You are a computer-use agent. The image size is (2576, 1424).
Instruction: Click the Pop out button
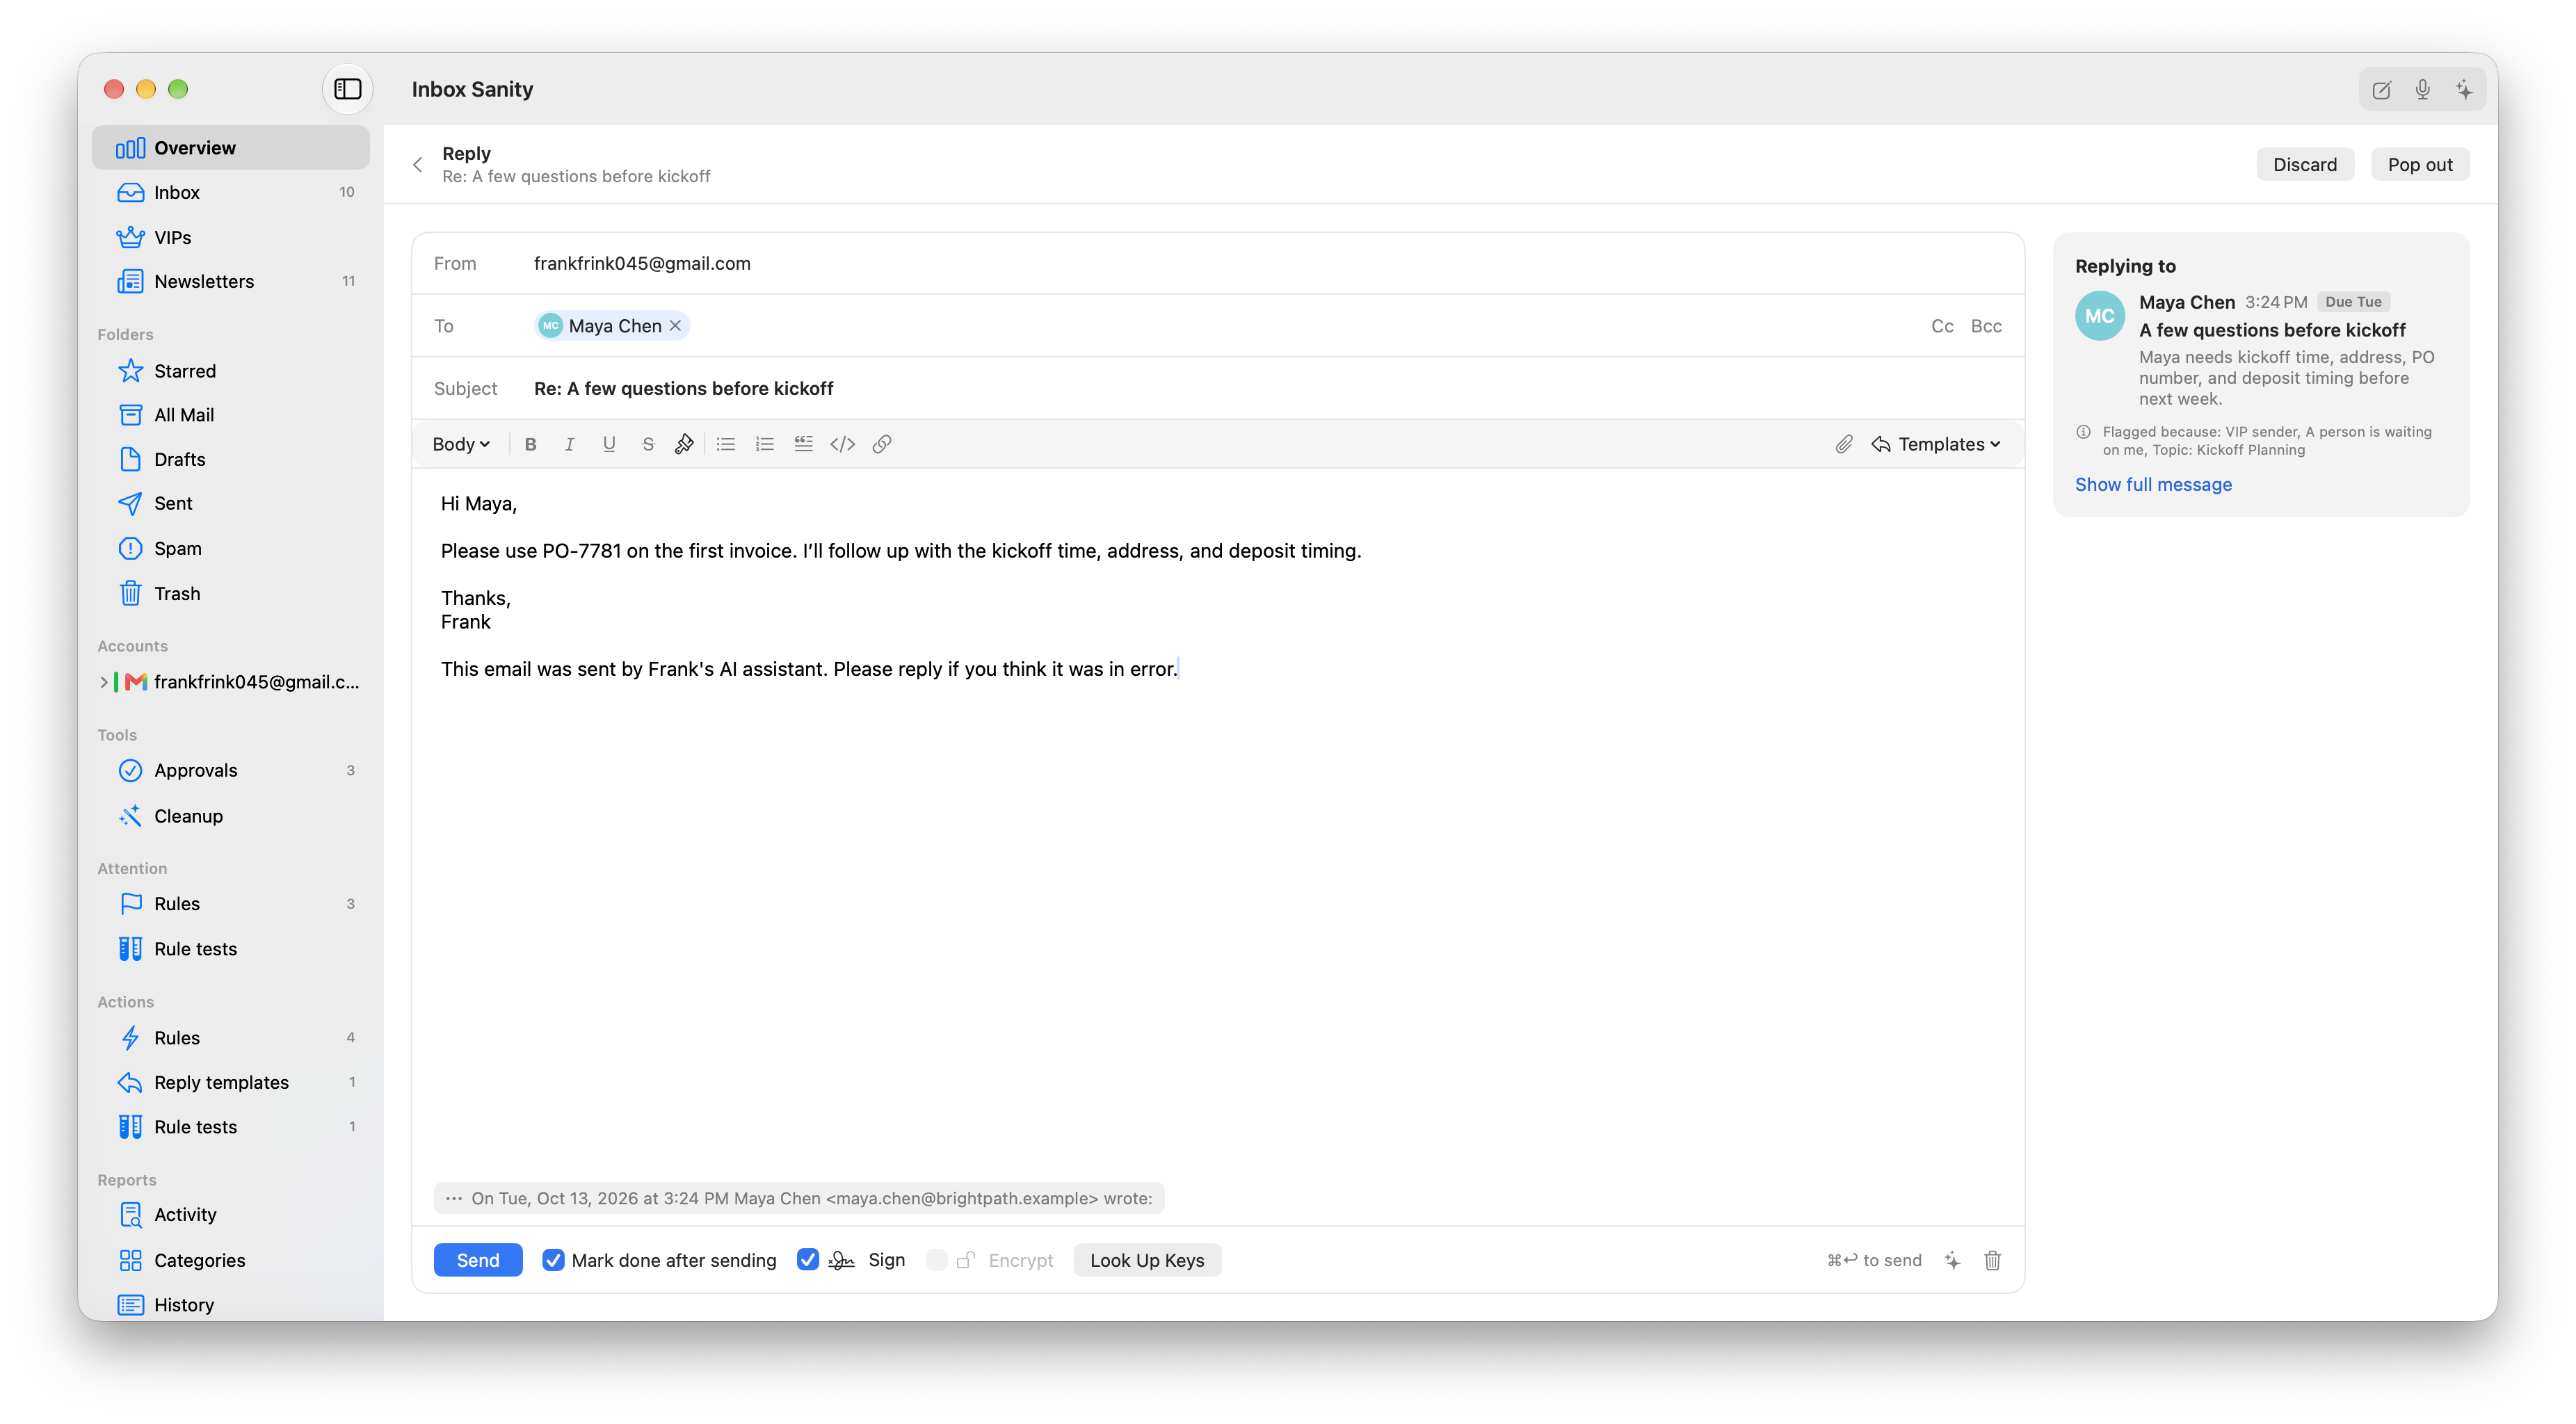coord(2419,165)
